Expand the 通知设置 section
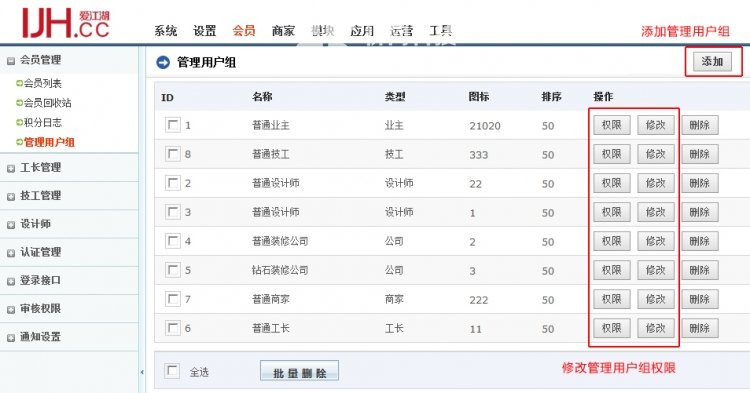The image size is (750, 393). tap(11, 338)
